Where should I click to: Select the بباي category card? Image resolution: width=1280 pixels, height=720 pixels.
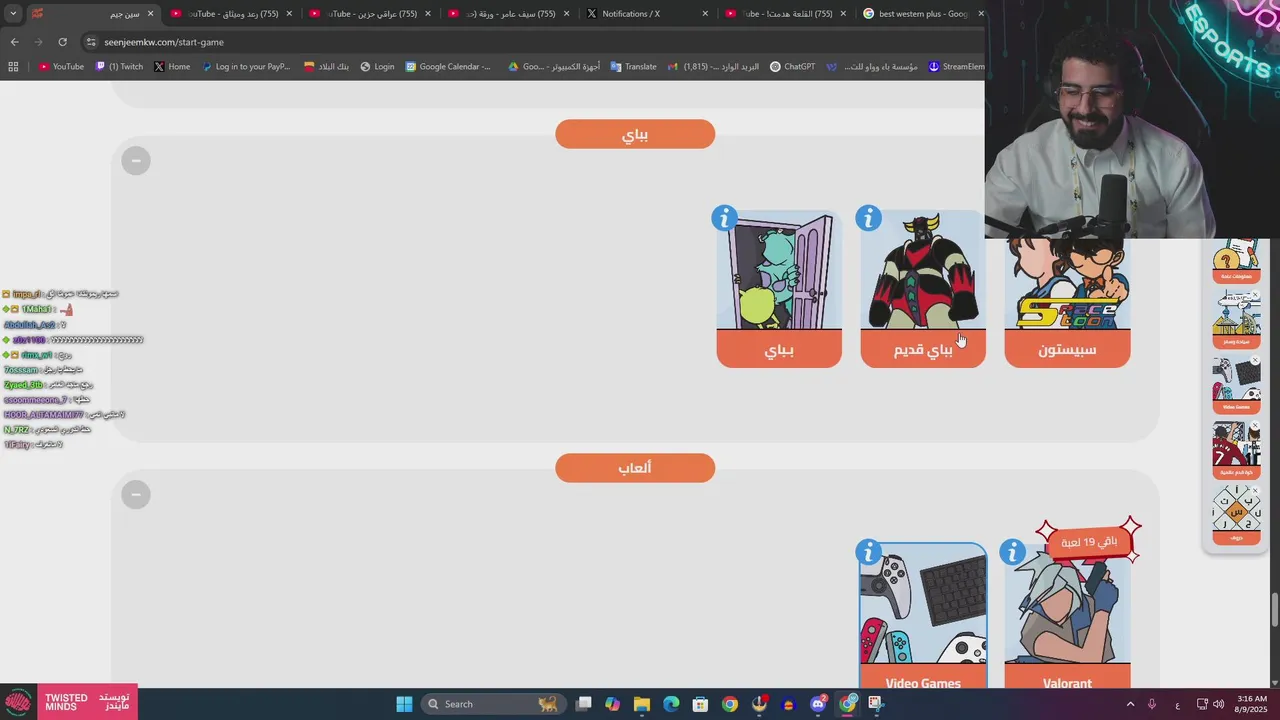[779, 289]
